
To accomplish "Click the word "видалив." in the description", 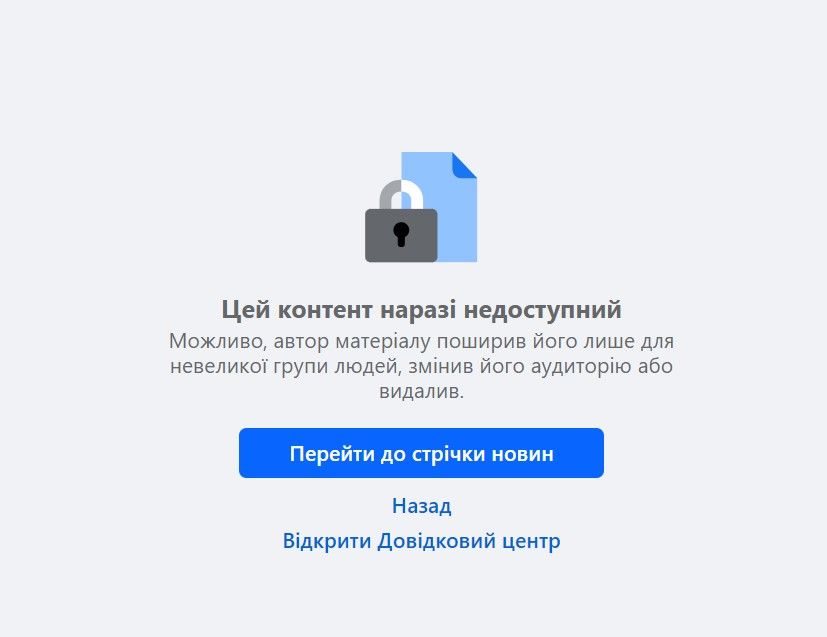I will 421,391.
